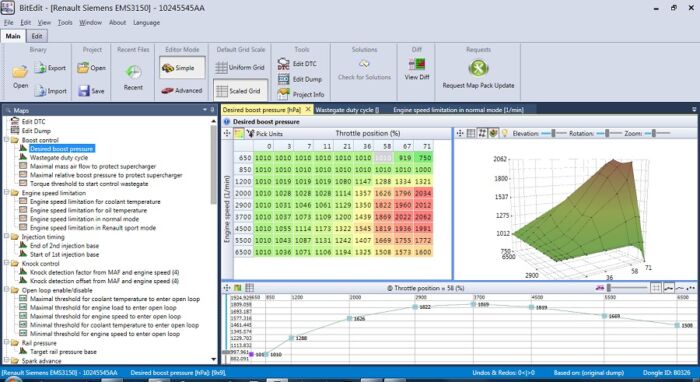Click the Export binary icon

(x=41, y=68)
